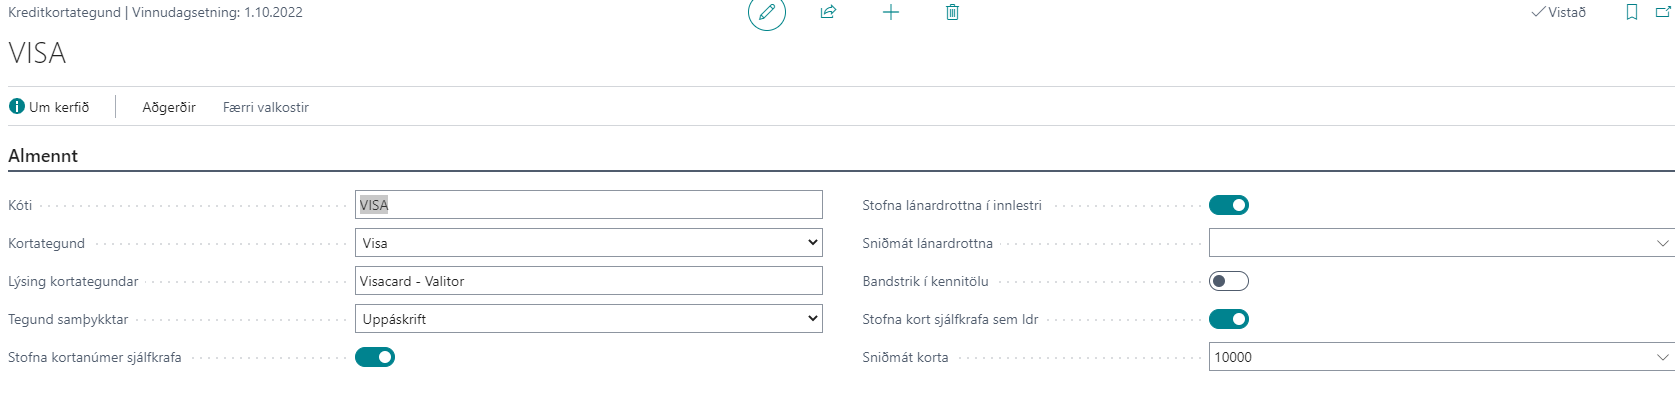Toggle Stofna kort sjálfkrafa sem ldr
This screenshot has height=394, width=1675.
1229,319
